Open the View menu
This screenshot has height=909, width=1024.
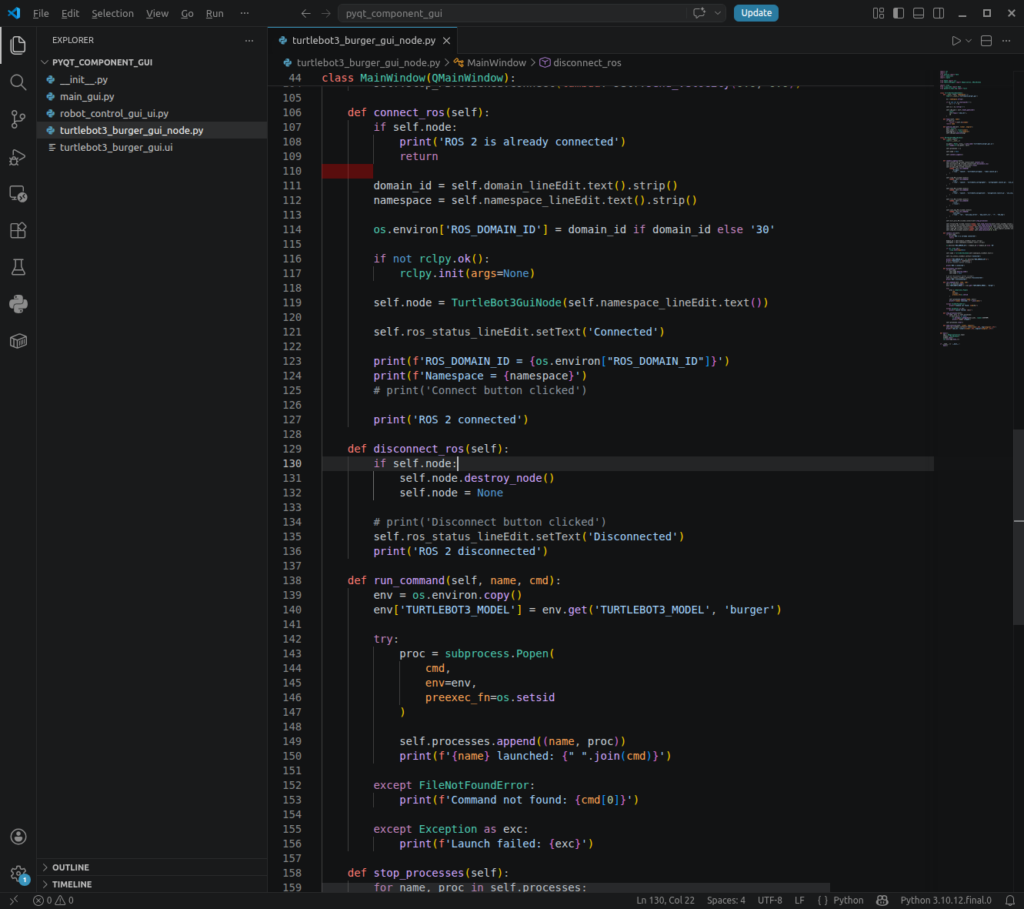157,13
